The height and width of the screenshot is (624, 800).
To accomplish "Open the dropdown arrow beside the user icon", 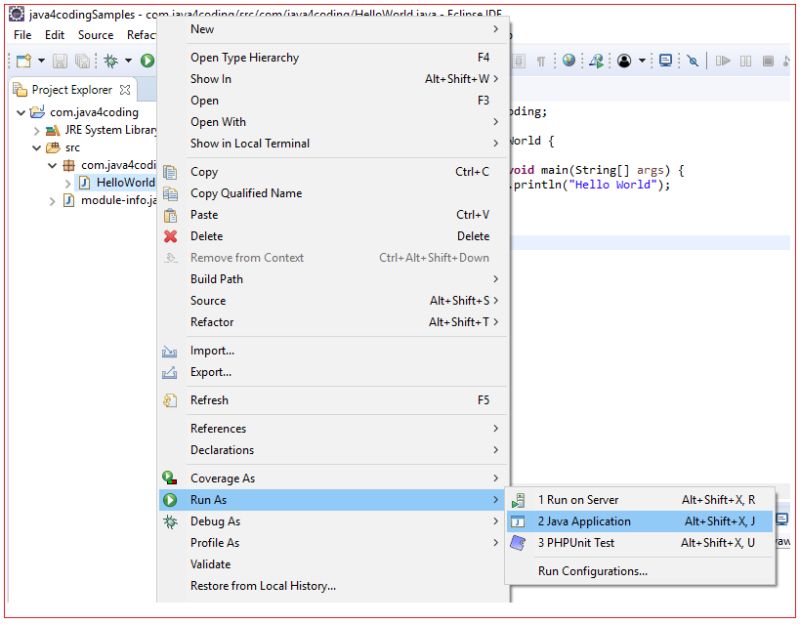I will [641, 62].
